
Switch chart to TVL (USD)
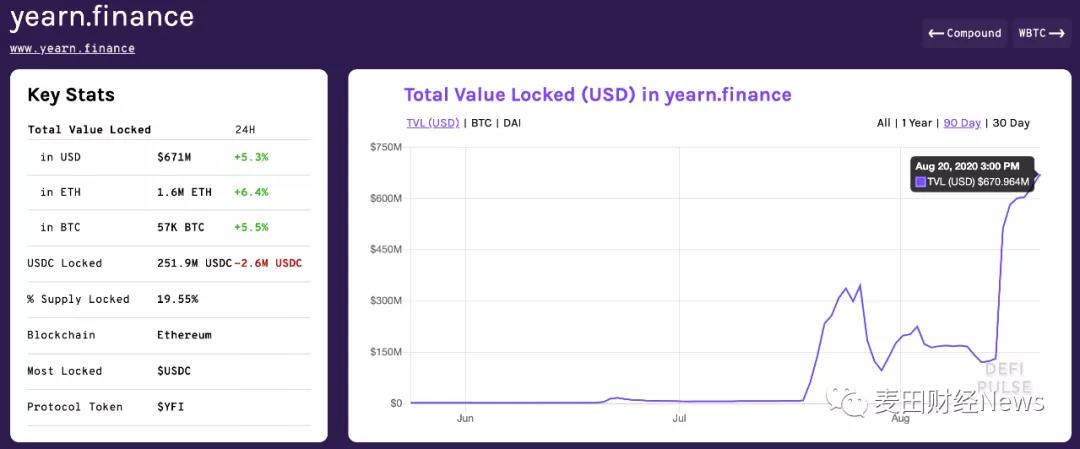(432, 123)
